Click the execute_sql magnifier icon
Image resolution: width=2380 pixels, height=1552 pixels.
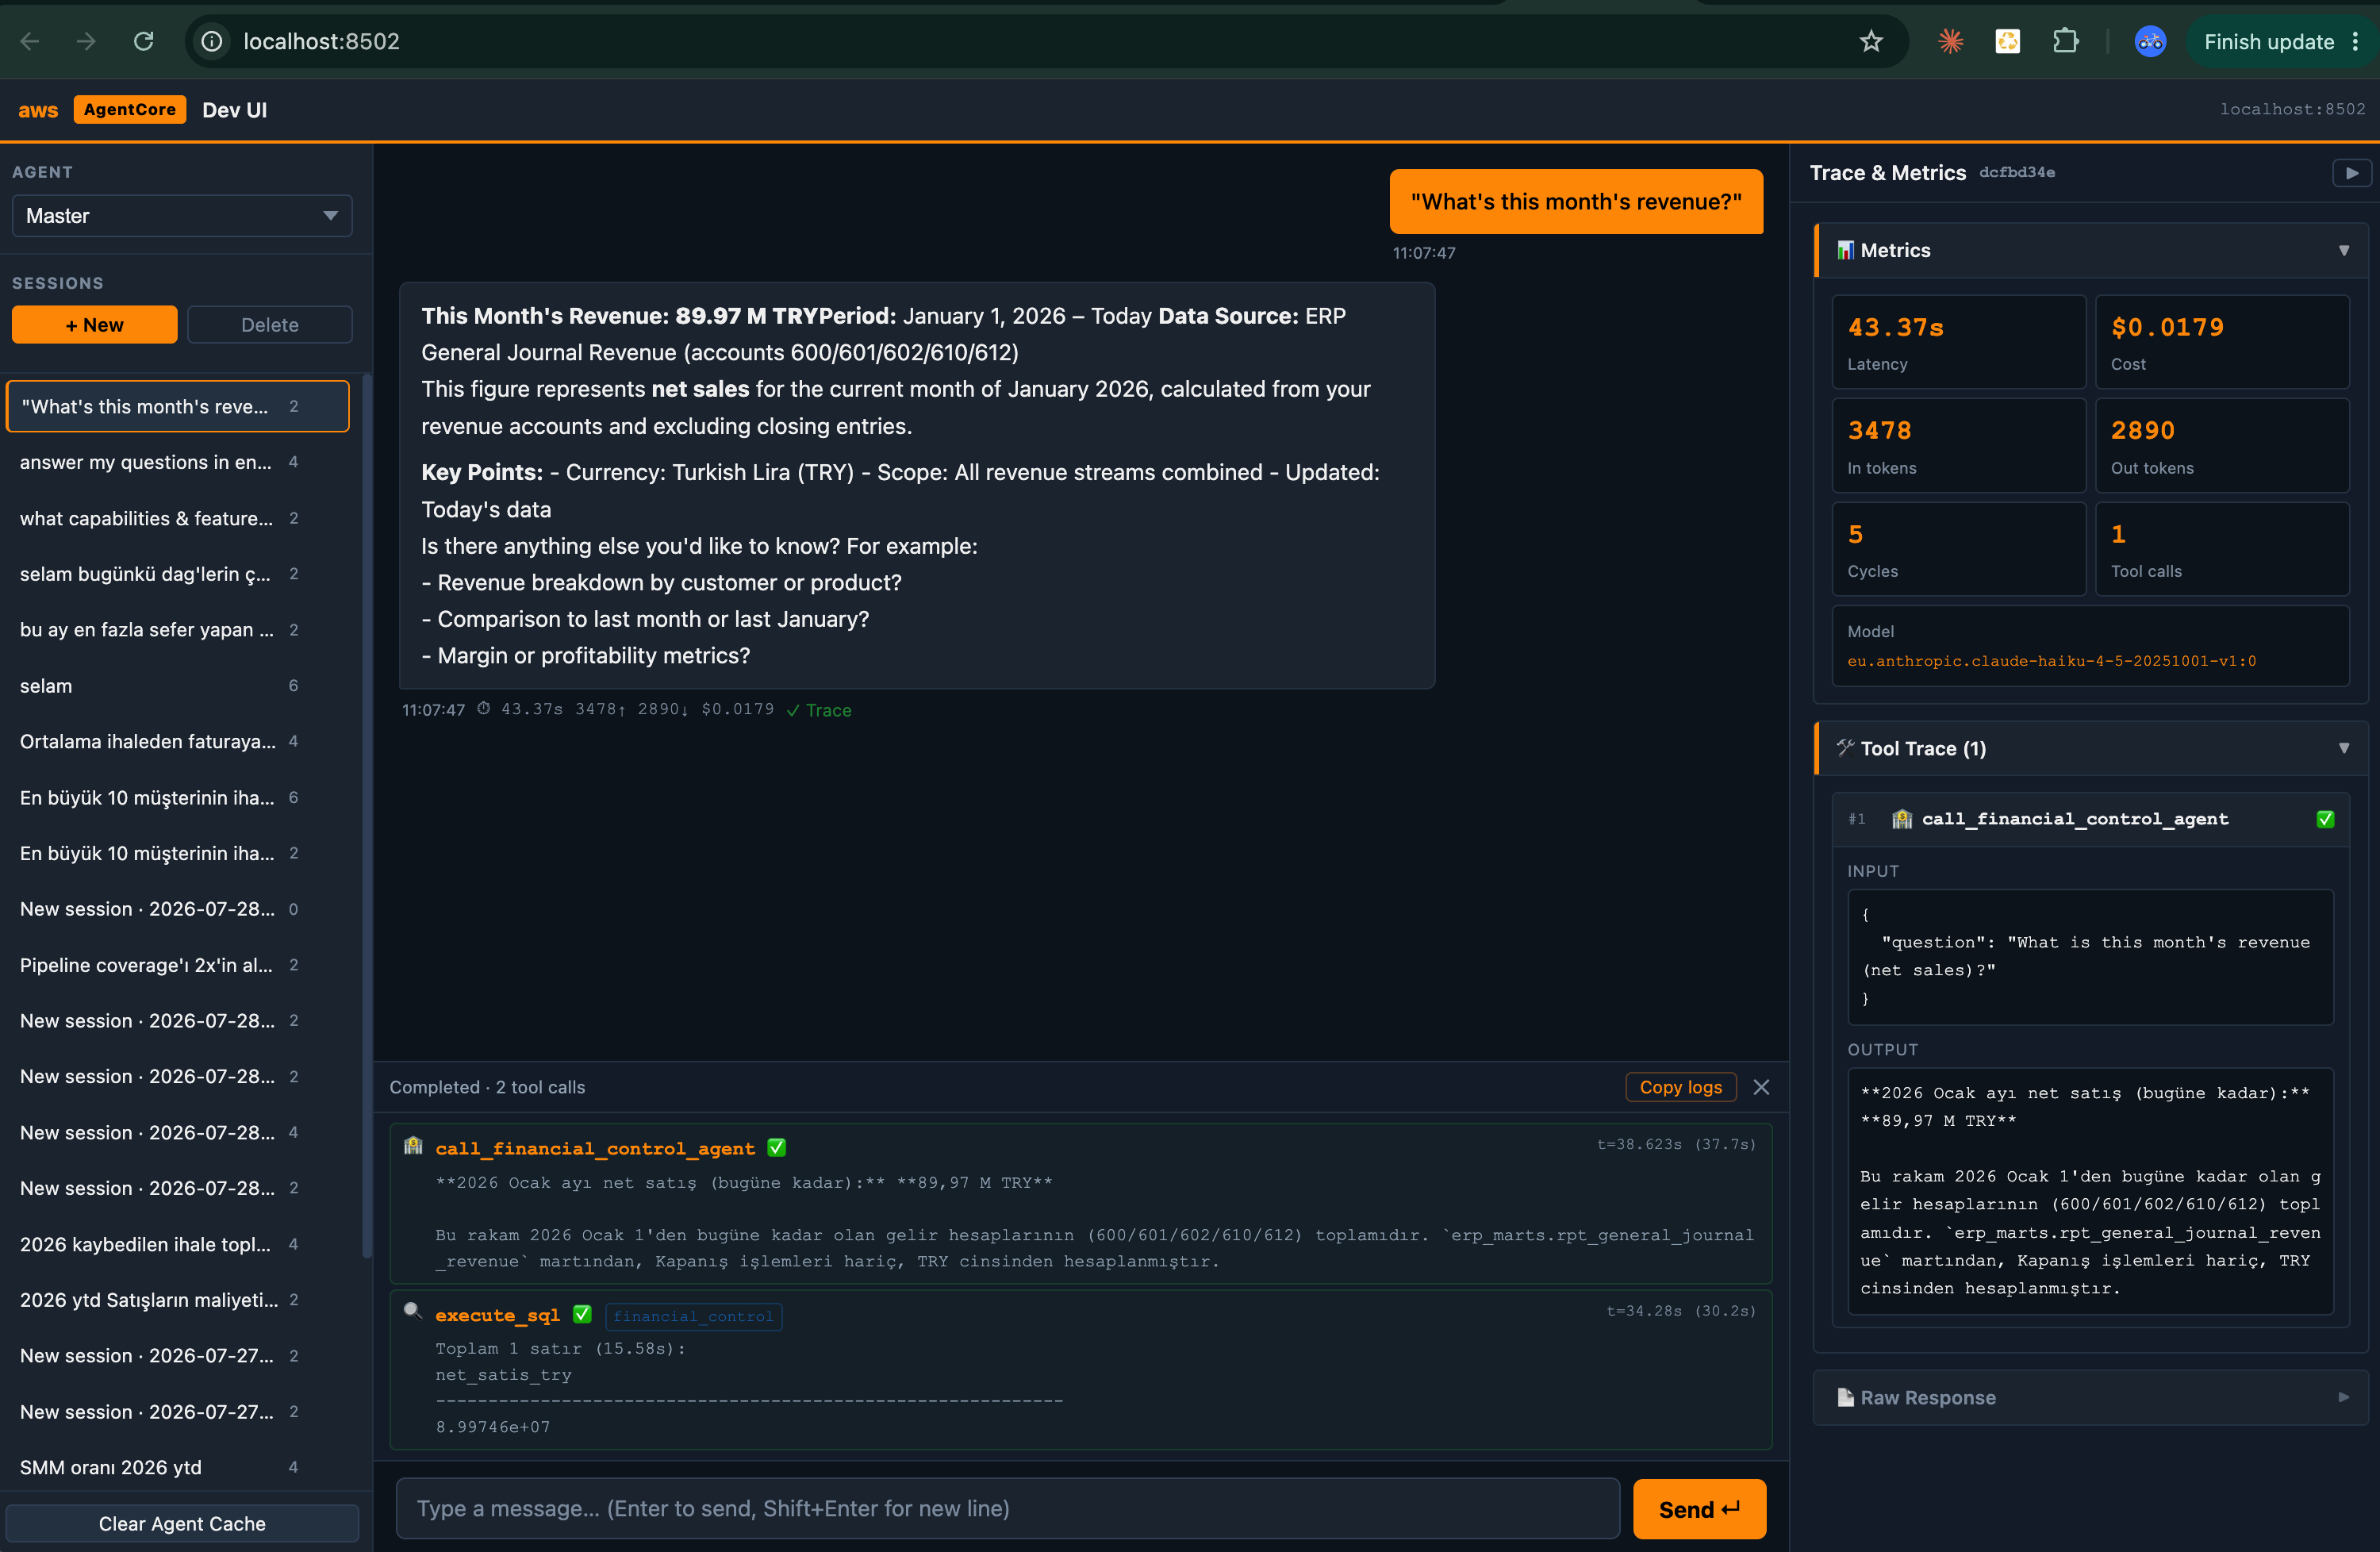click(x=412, y=1311)
